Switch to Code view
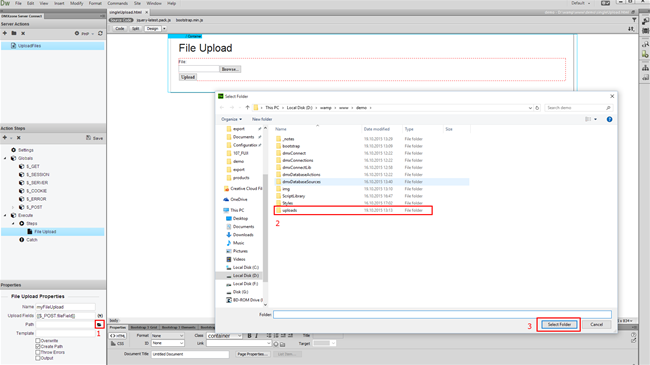Viewport: 650px width, 365px height. click(x=120, y=29)
